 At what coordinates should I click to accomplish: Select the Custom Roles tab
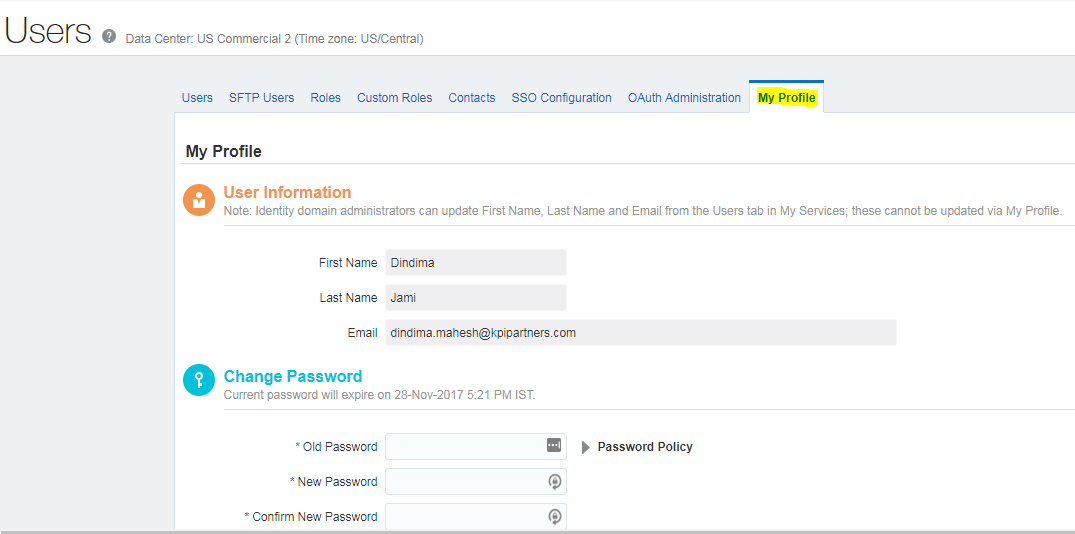[394, 98]
